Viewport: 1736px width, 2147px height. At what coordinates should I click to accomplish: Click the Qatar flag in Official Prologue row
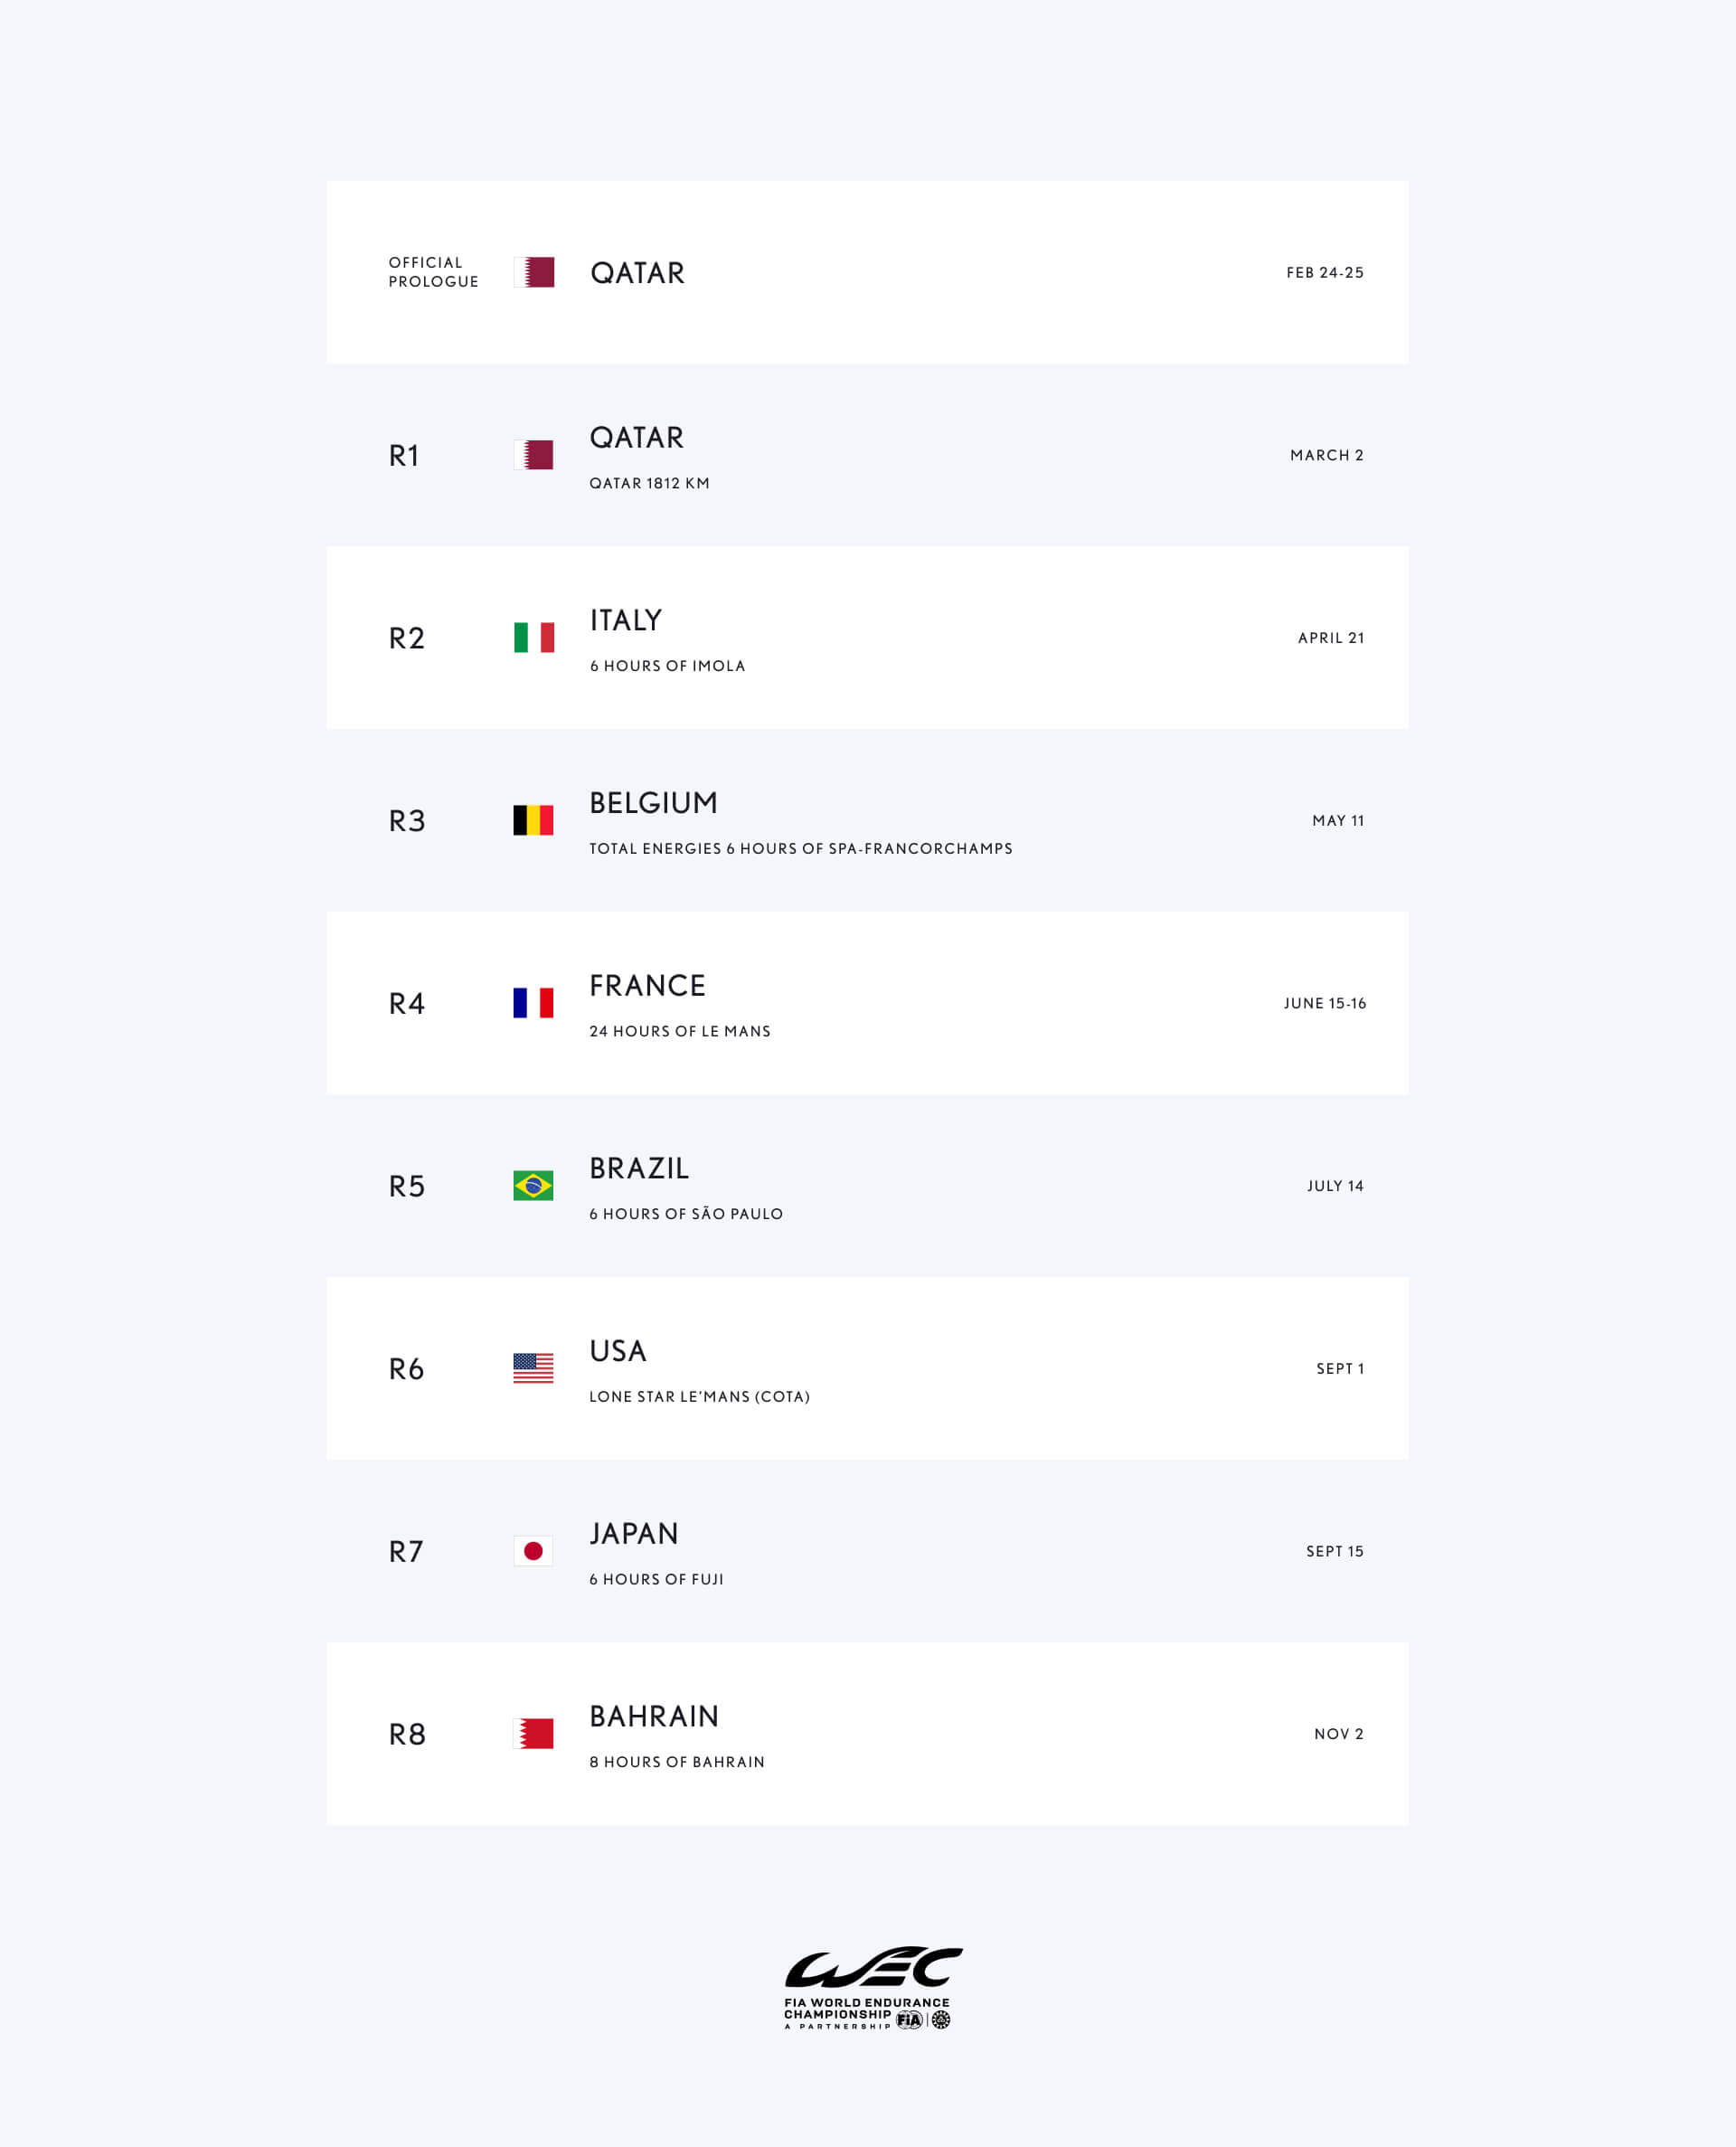tap(534, 272)
